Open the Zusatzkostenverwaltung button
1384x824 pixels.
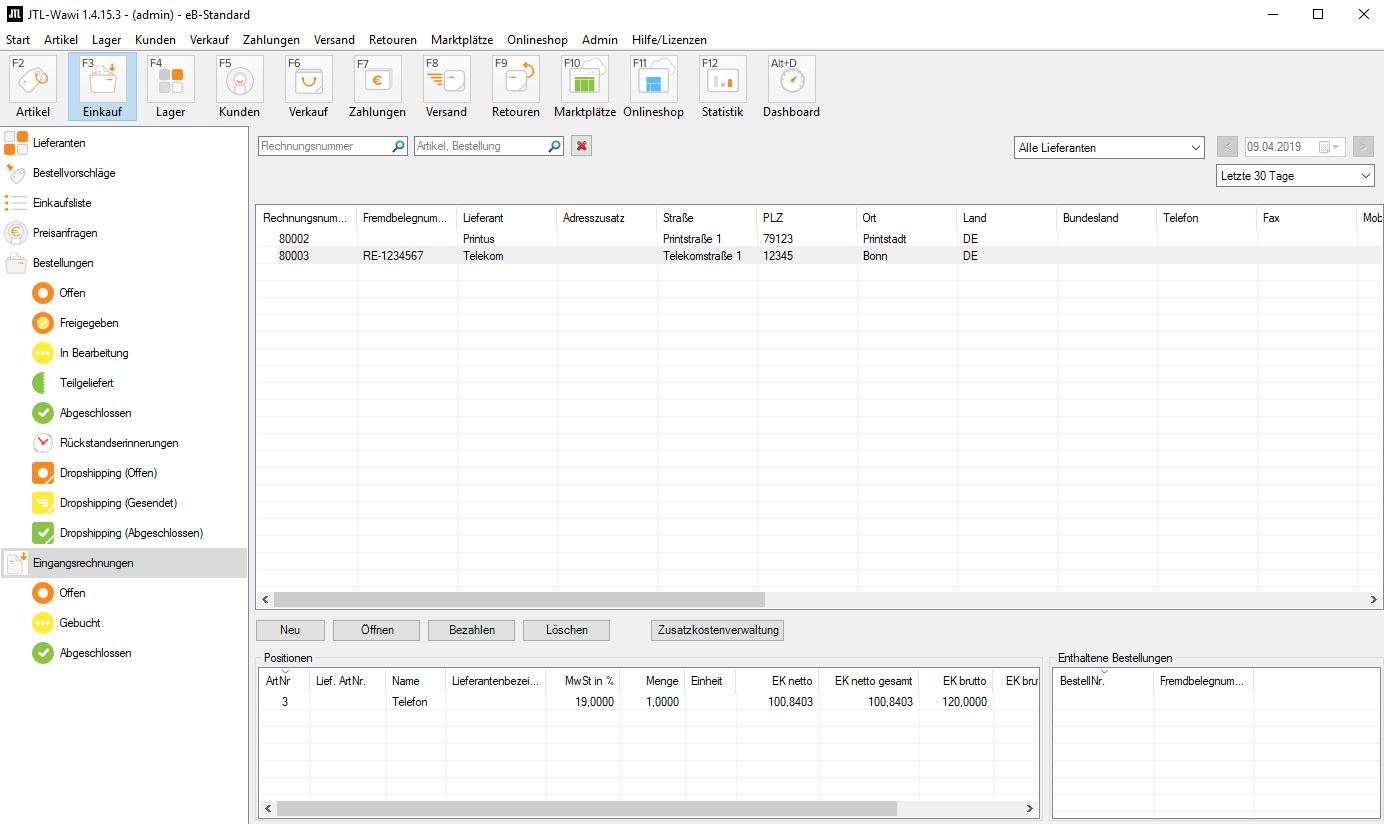[x=717, y=630]
